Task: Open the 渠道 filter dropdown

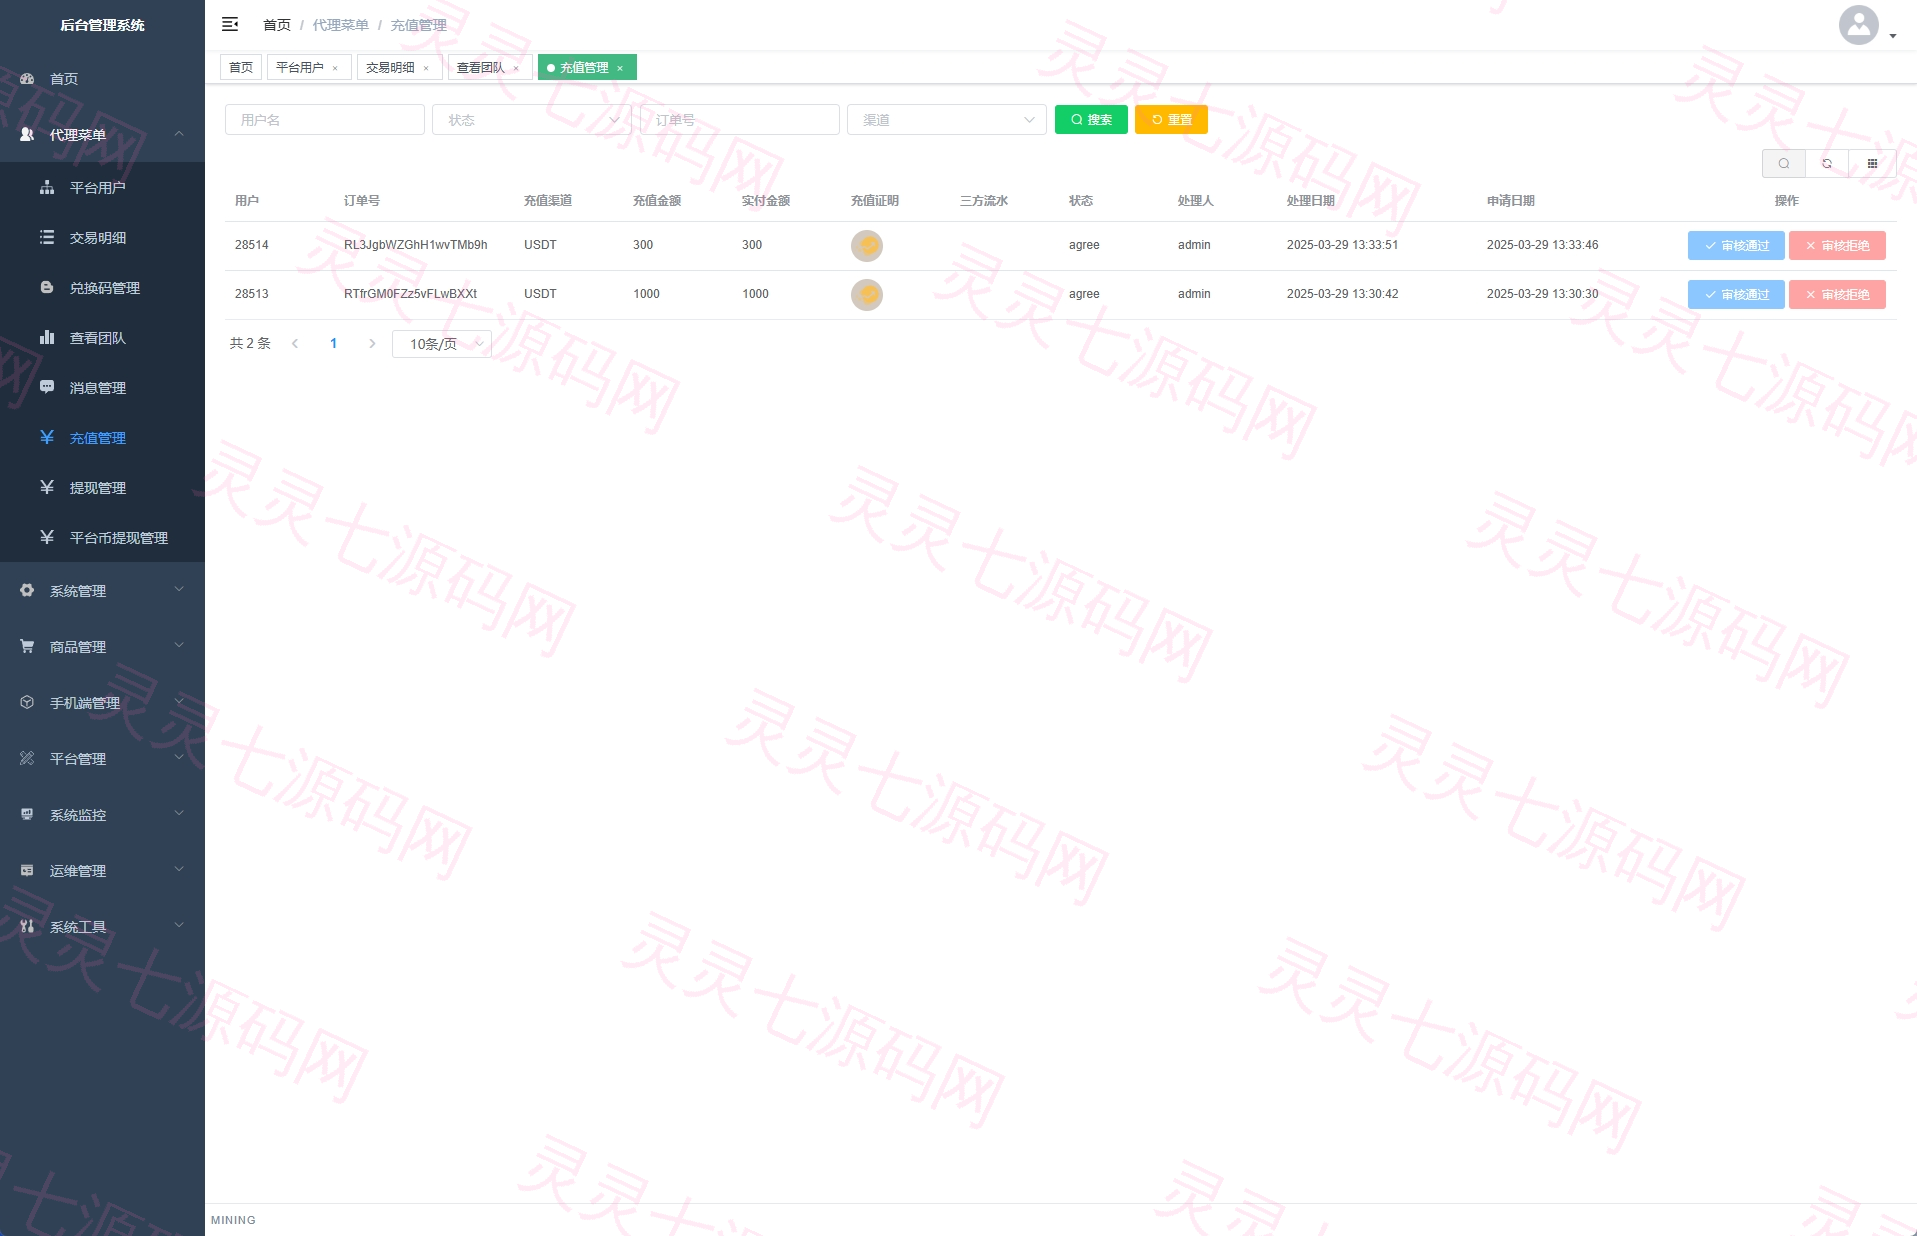Action: pos(947,120)
